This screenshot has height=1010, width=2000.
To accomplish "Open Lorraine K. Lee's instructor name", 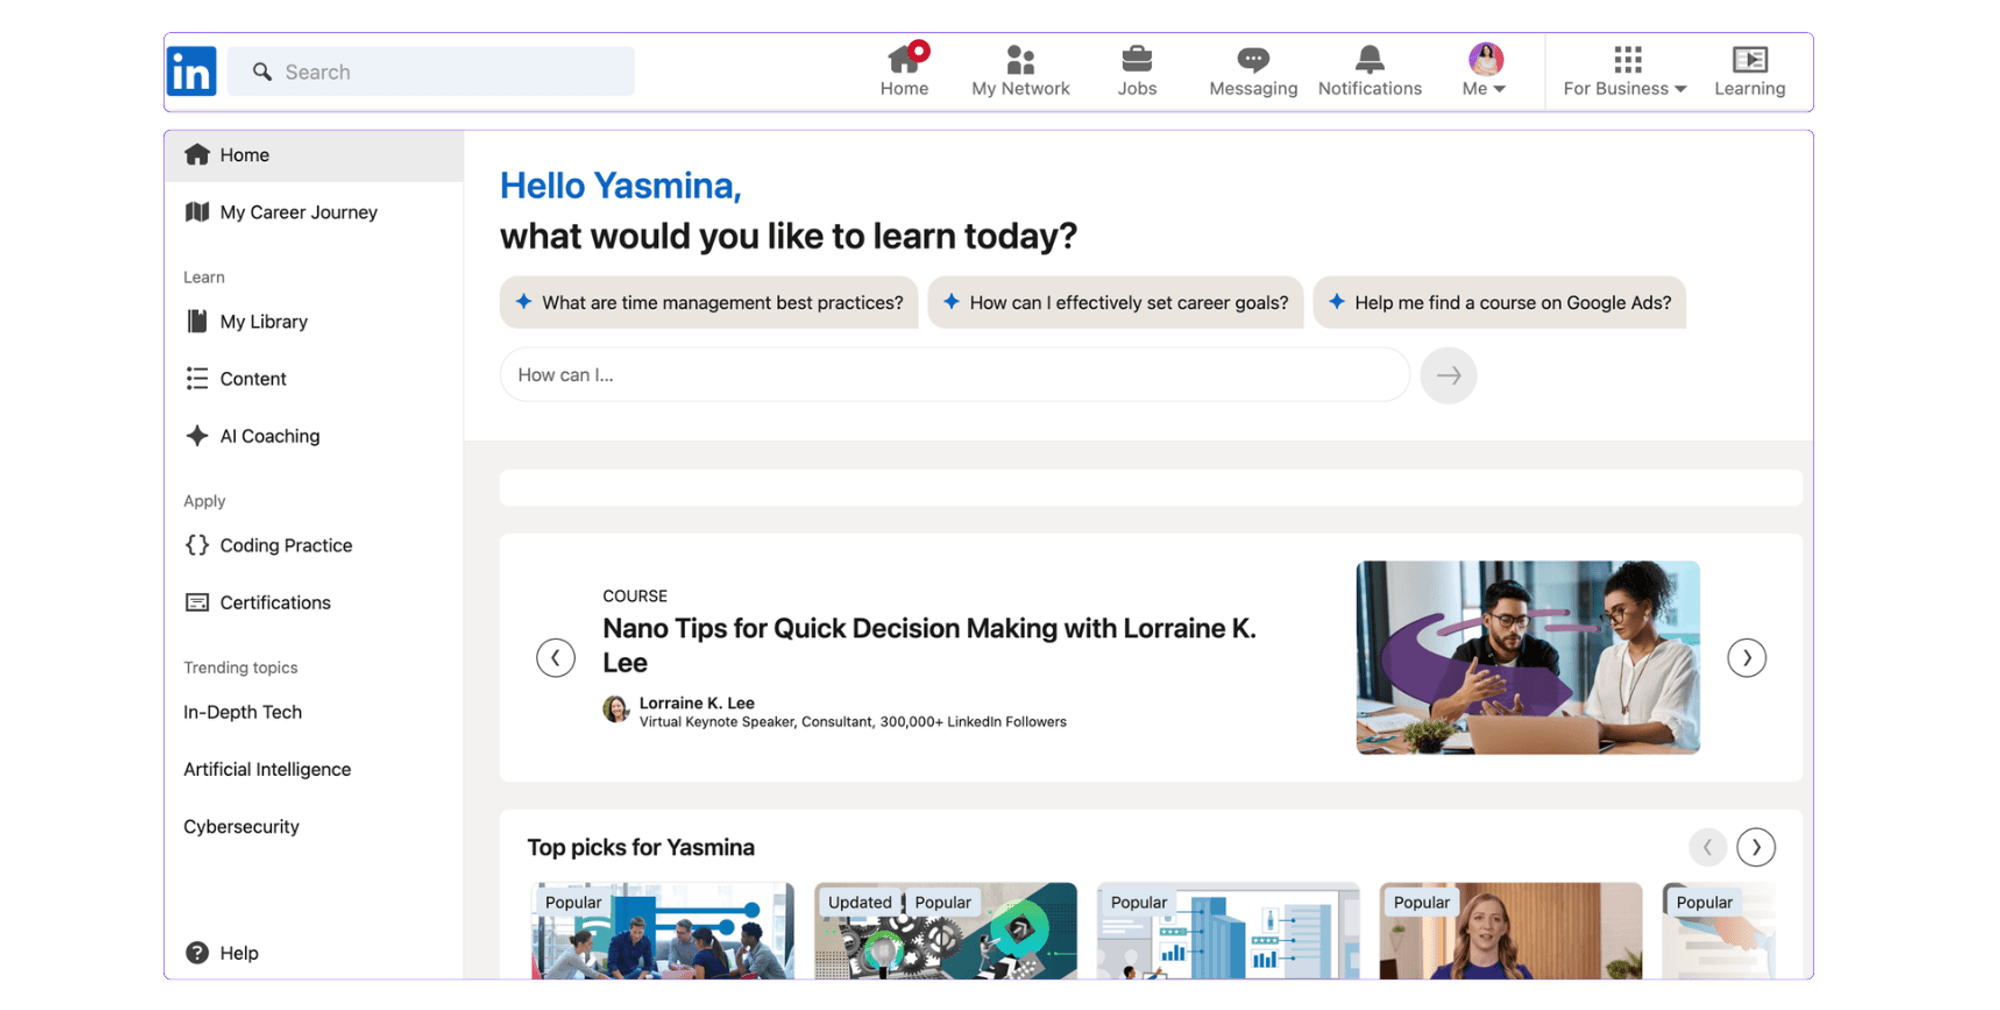I will [697, 703].
